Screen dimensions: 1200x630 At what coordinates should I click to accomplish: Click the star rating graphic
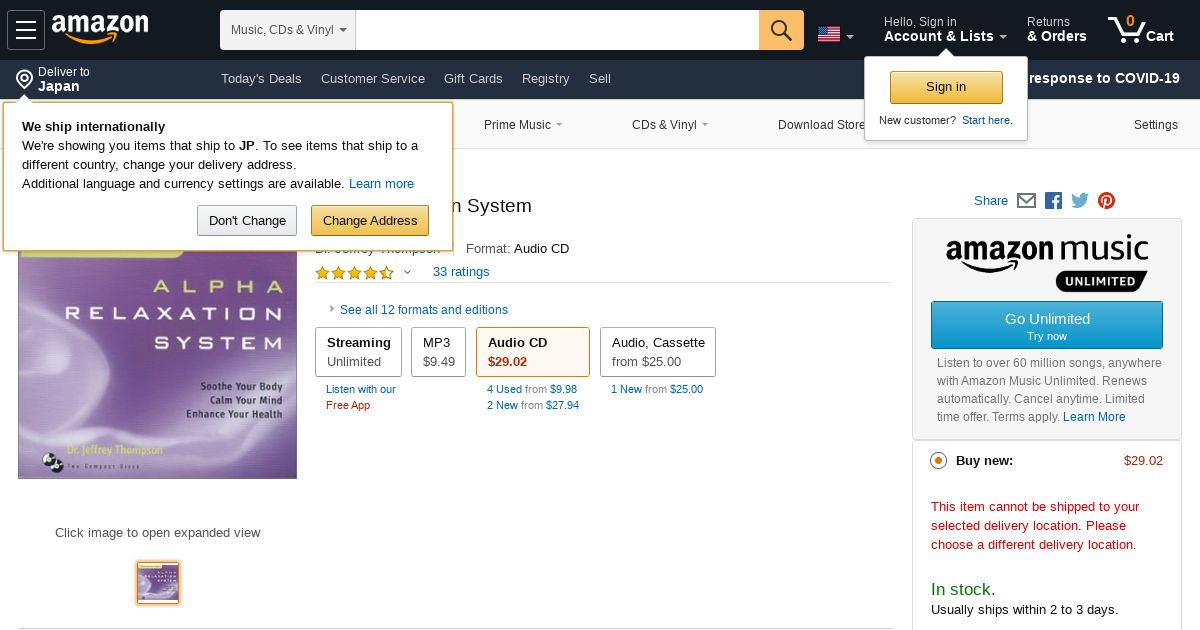[355, 272]
